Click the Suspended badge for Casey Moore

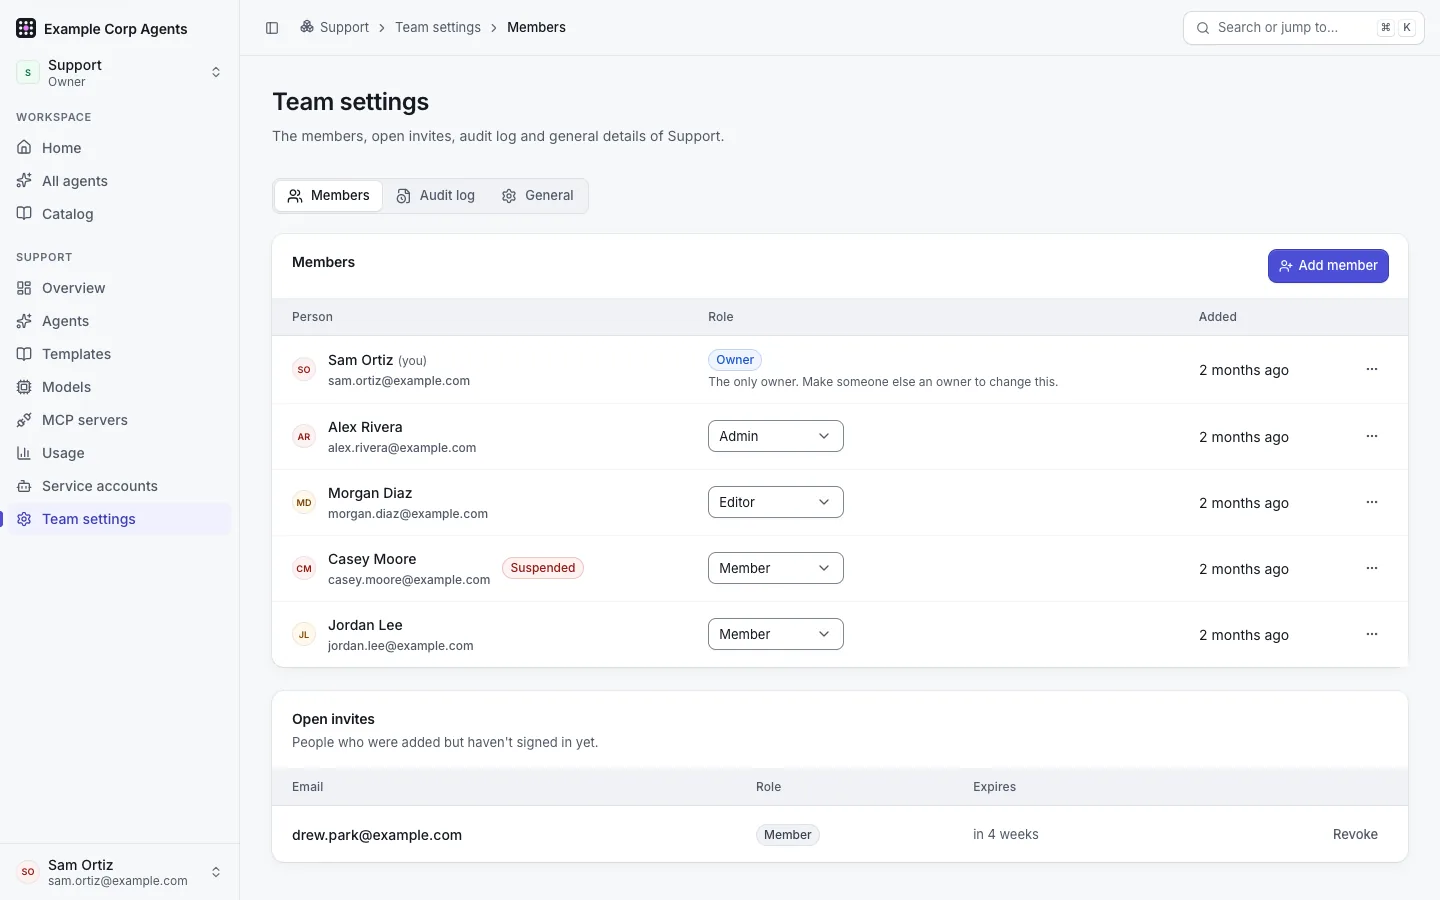click(x=543, y=568)
